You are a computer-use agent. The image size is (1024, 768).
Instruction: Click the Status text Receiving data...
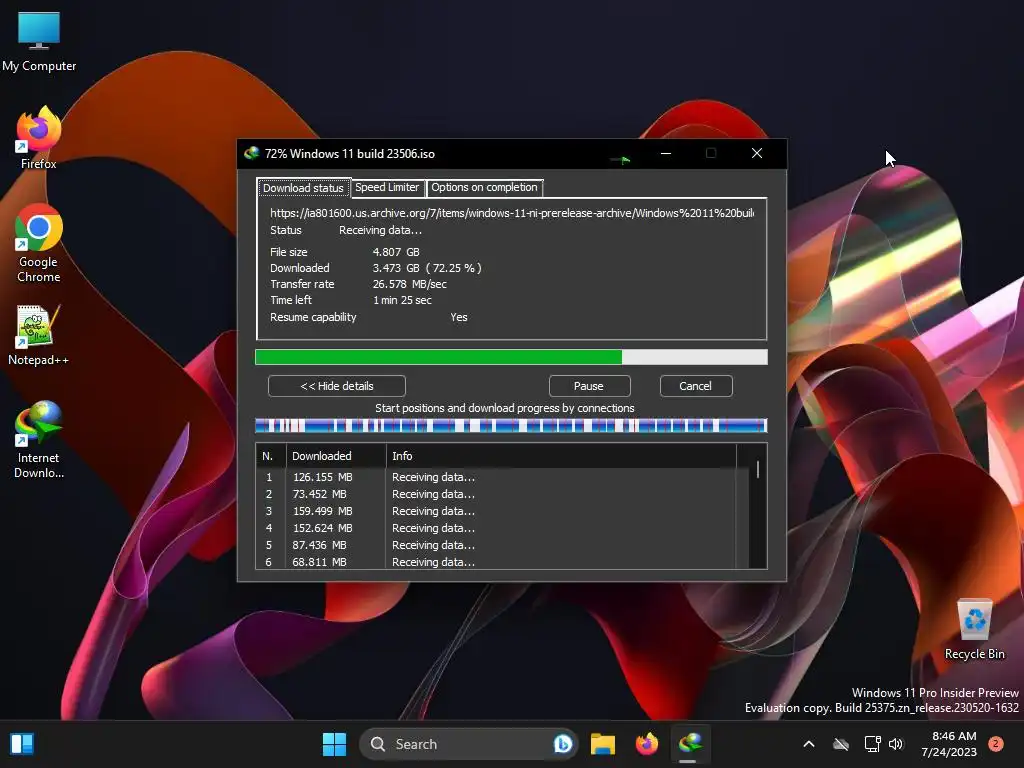[380, 231]
